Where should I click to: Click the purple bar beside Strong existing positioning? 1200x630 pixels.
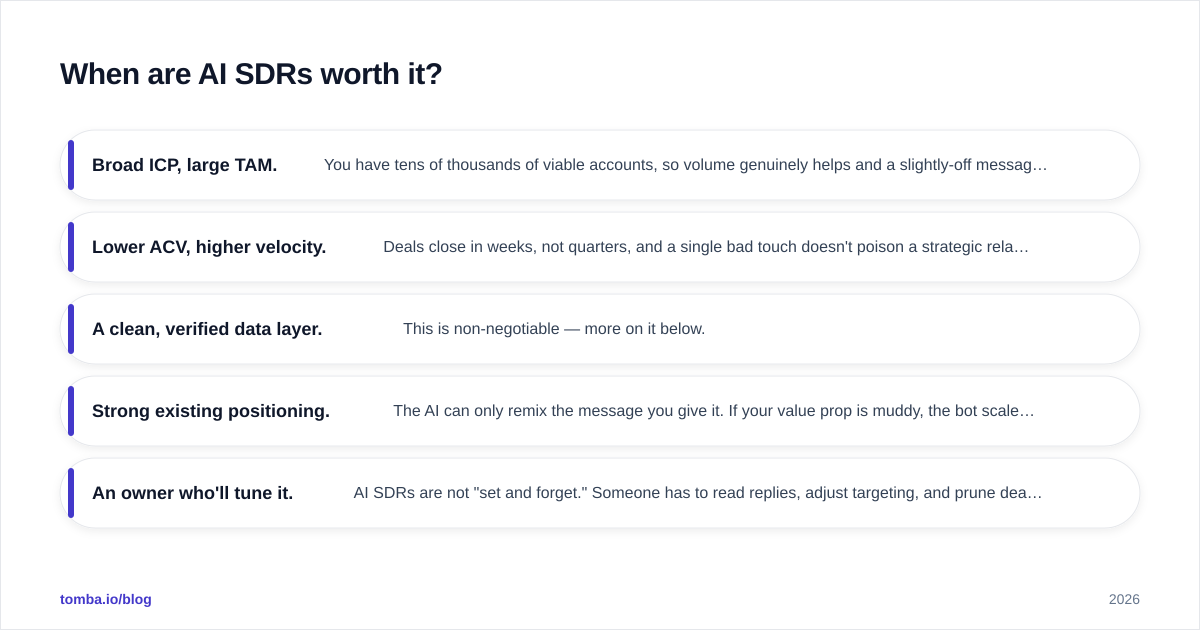point(71,411)
